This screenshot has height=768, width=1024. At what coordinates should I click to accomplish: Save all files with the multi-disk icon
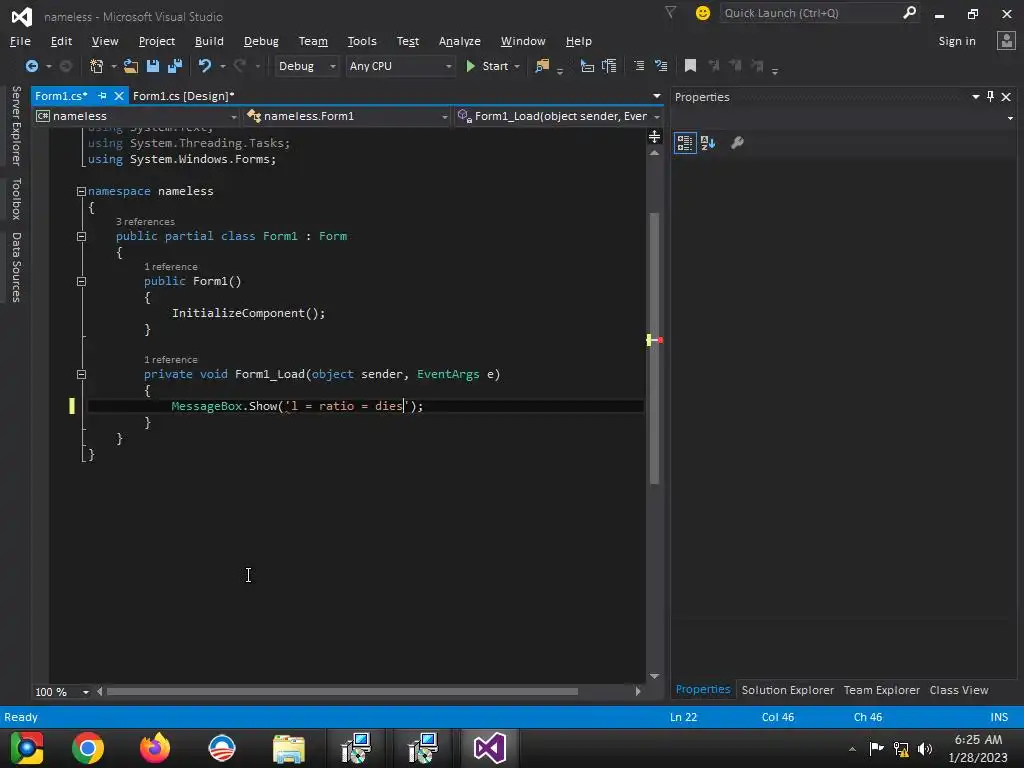point(175,66)
